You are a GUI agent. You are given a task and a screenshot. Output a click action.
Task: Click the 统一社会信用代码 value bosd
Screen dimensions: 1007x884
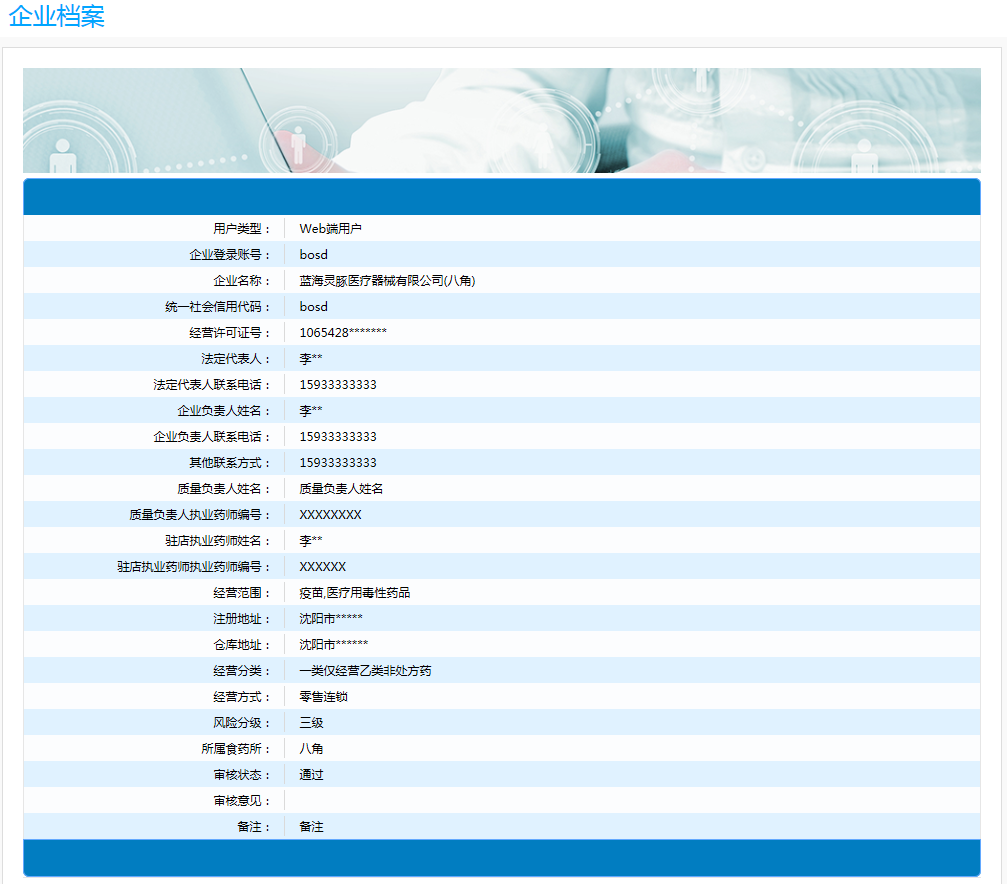tap(313, 307)
